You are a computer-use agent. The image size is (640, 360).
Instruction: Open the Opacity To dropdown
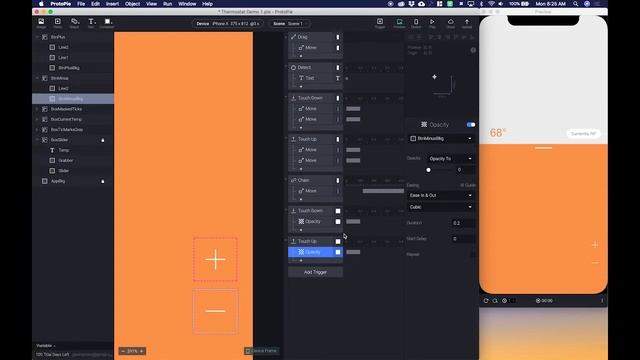coord(451,158)
